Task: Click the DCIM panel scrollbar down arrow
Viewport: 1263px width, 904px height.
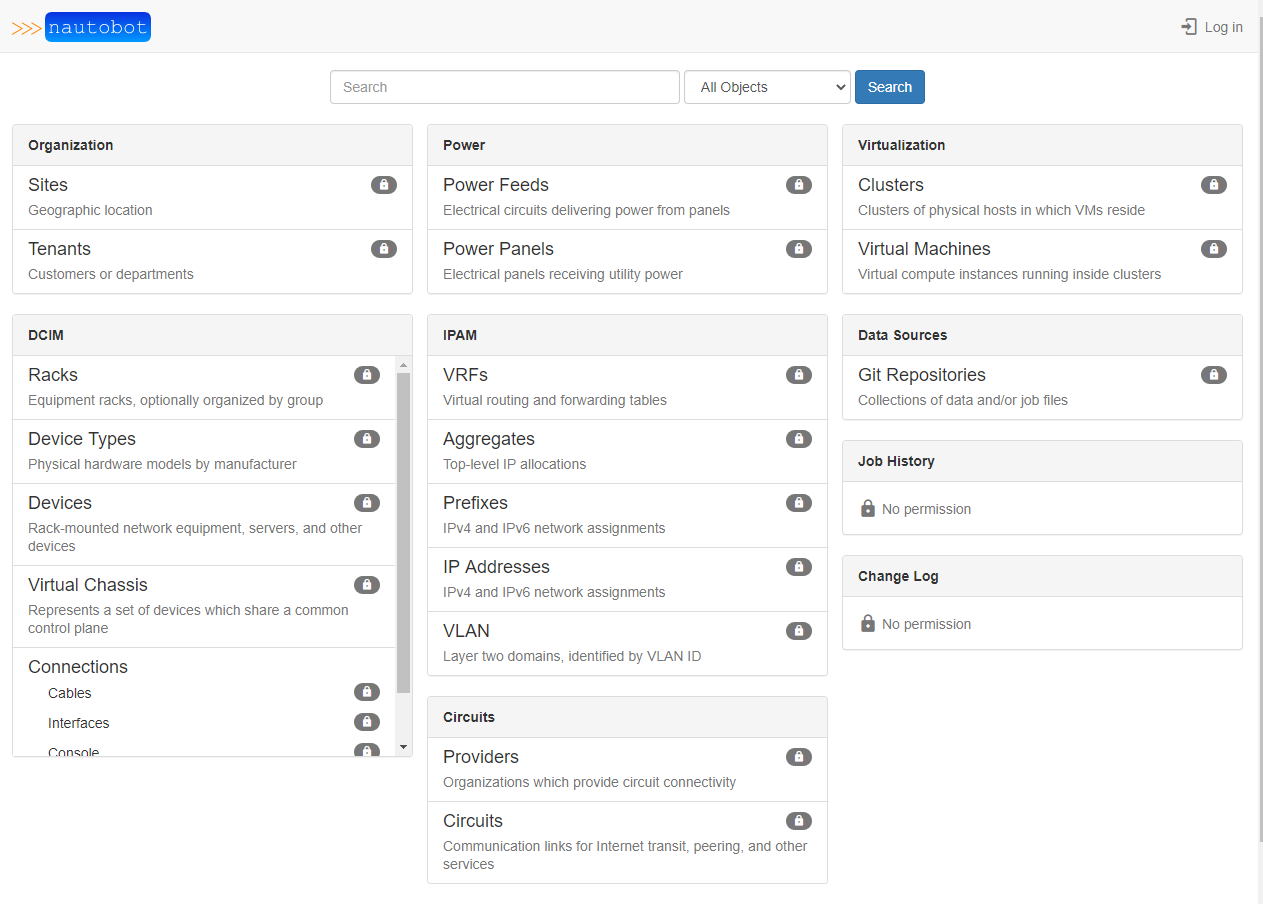Action: tap(404, 747)
